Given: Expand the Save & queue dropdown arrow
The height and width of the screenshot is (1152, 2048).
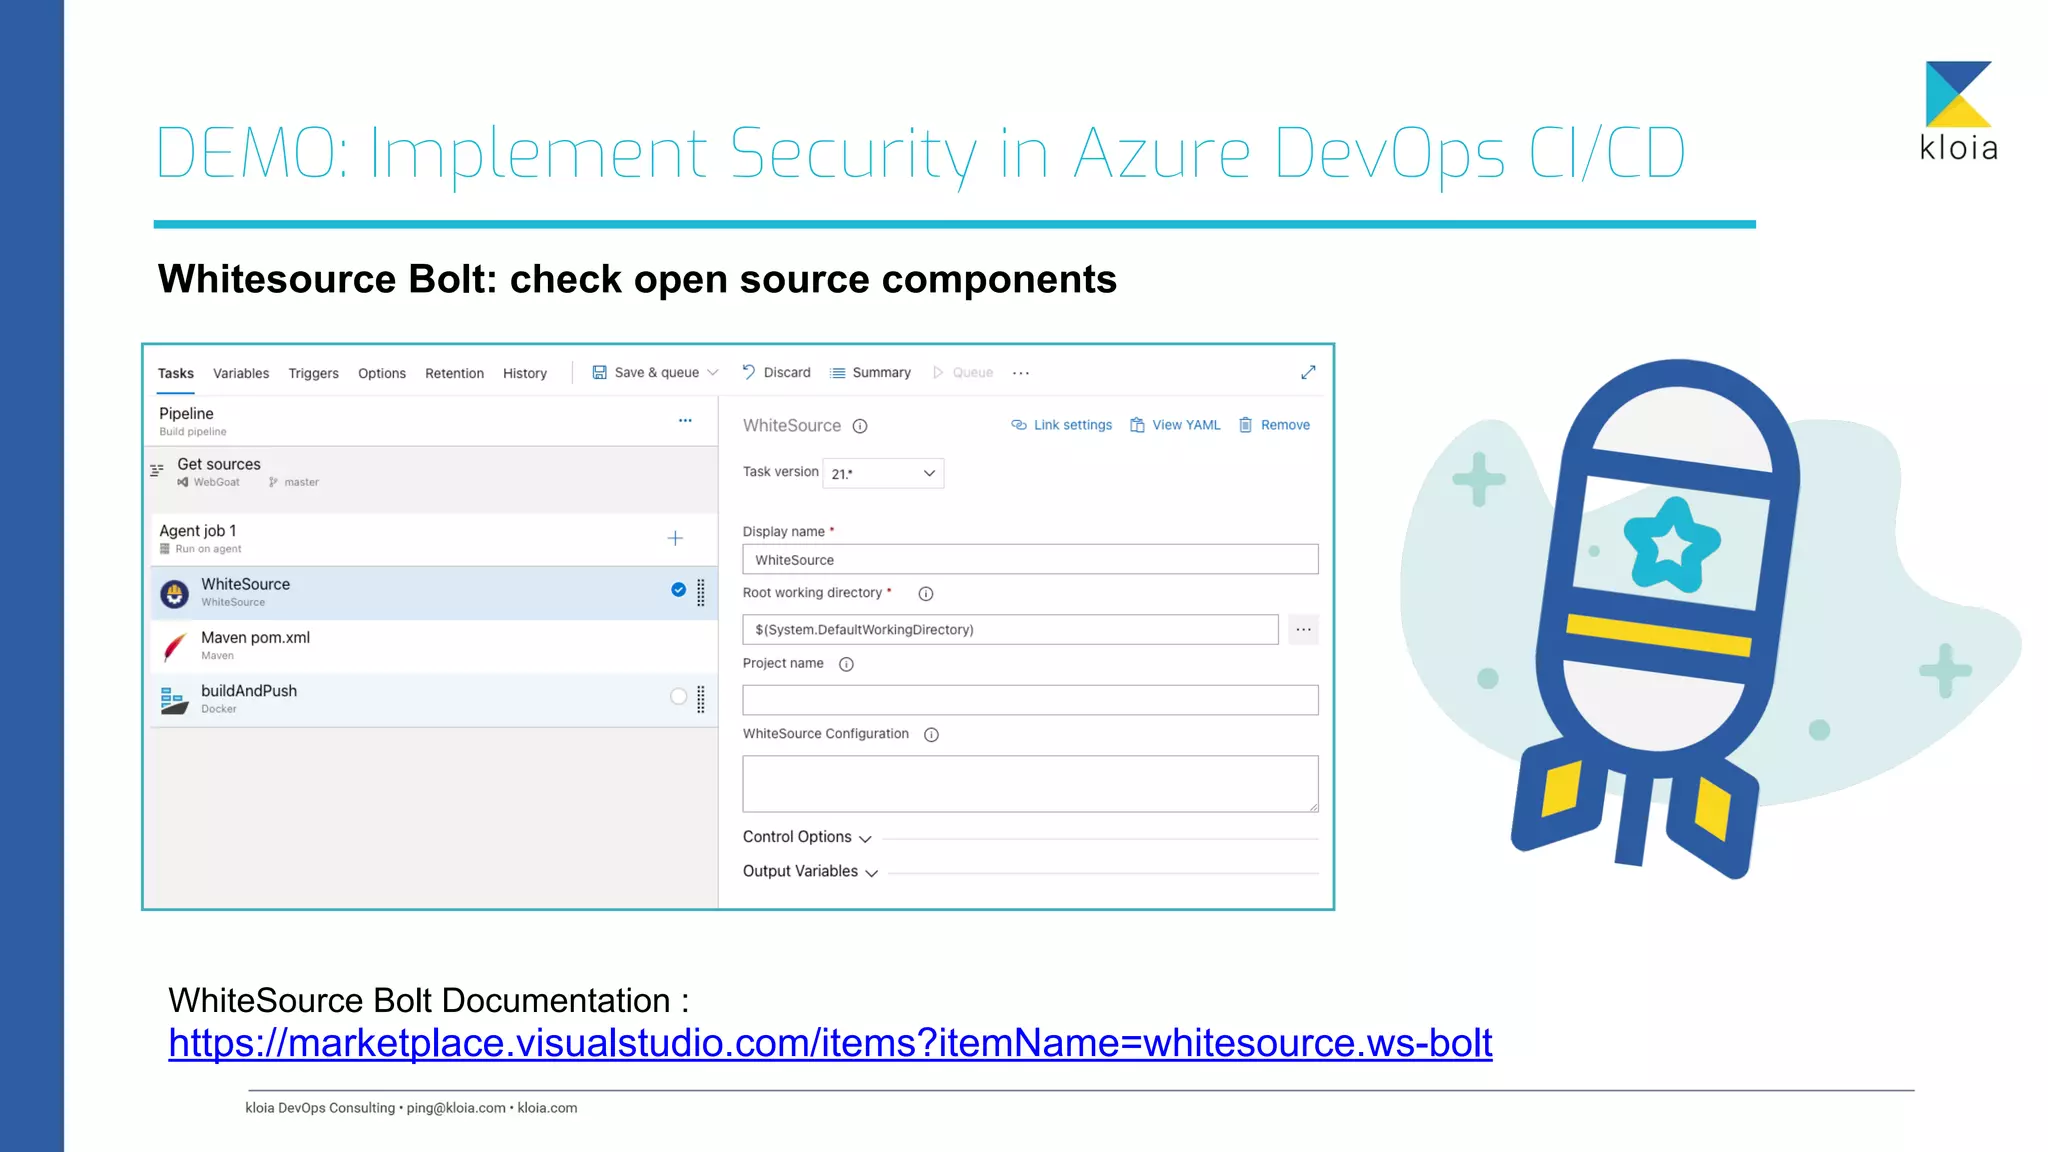Looking at the screenshot, I should 713,372.
